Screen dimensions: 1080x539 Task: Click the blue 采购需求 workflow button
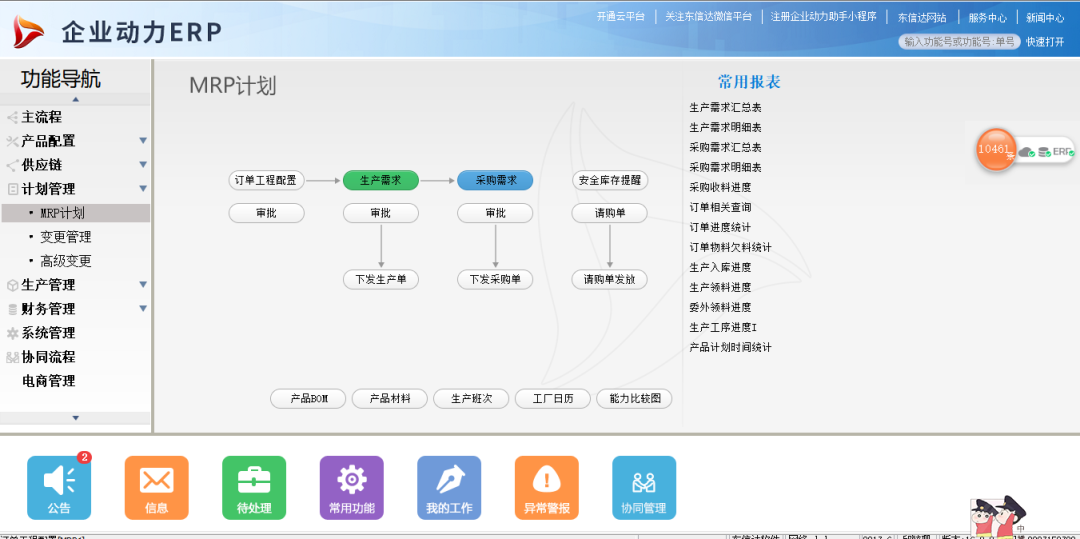[x=495, y=181]
